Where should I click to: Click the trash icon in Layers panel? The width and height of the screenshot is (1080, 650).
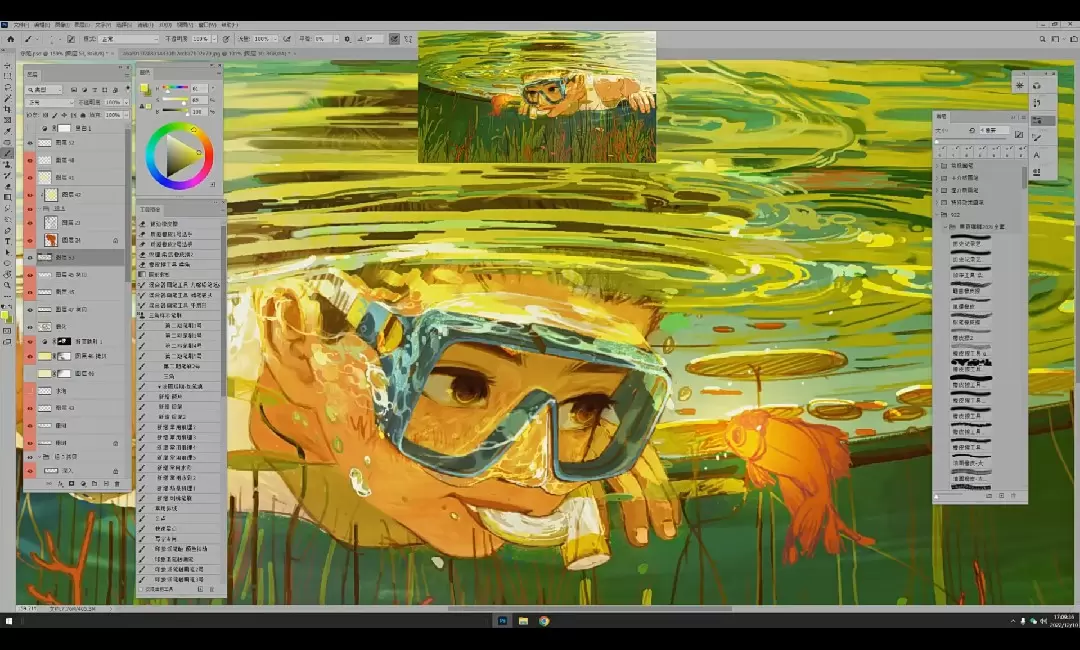point(117,484)
